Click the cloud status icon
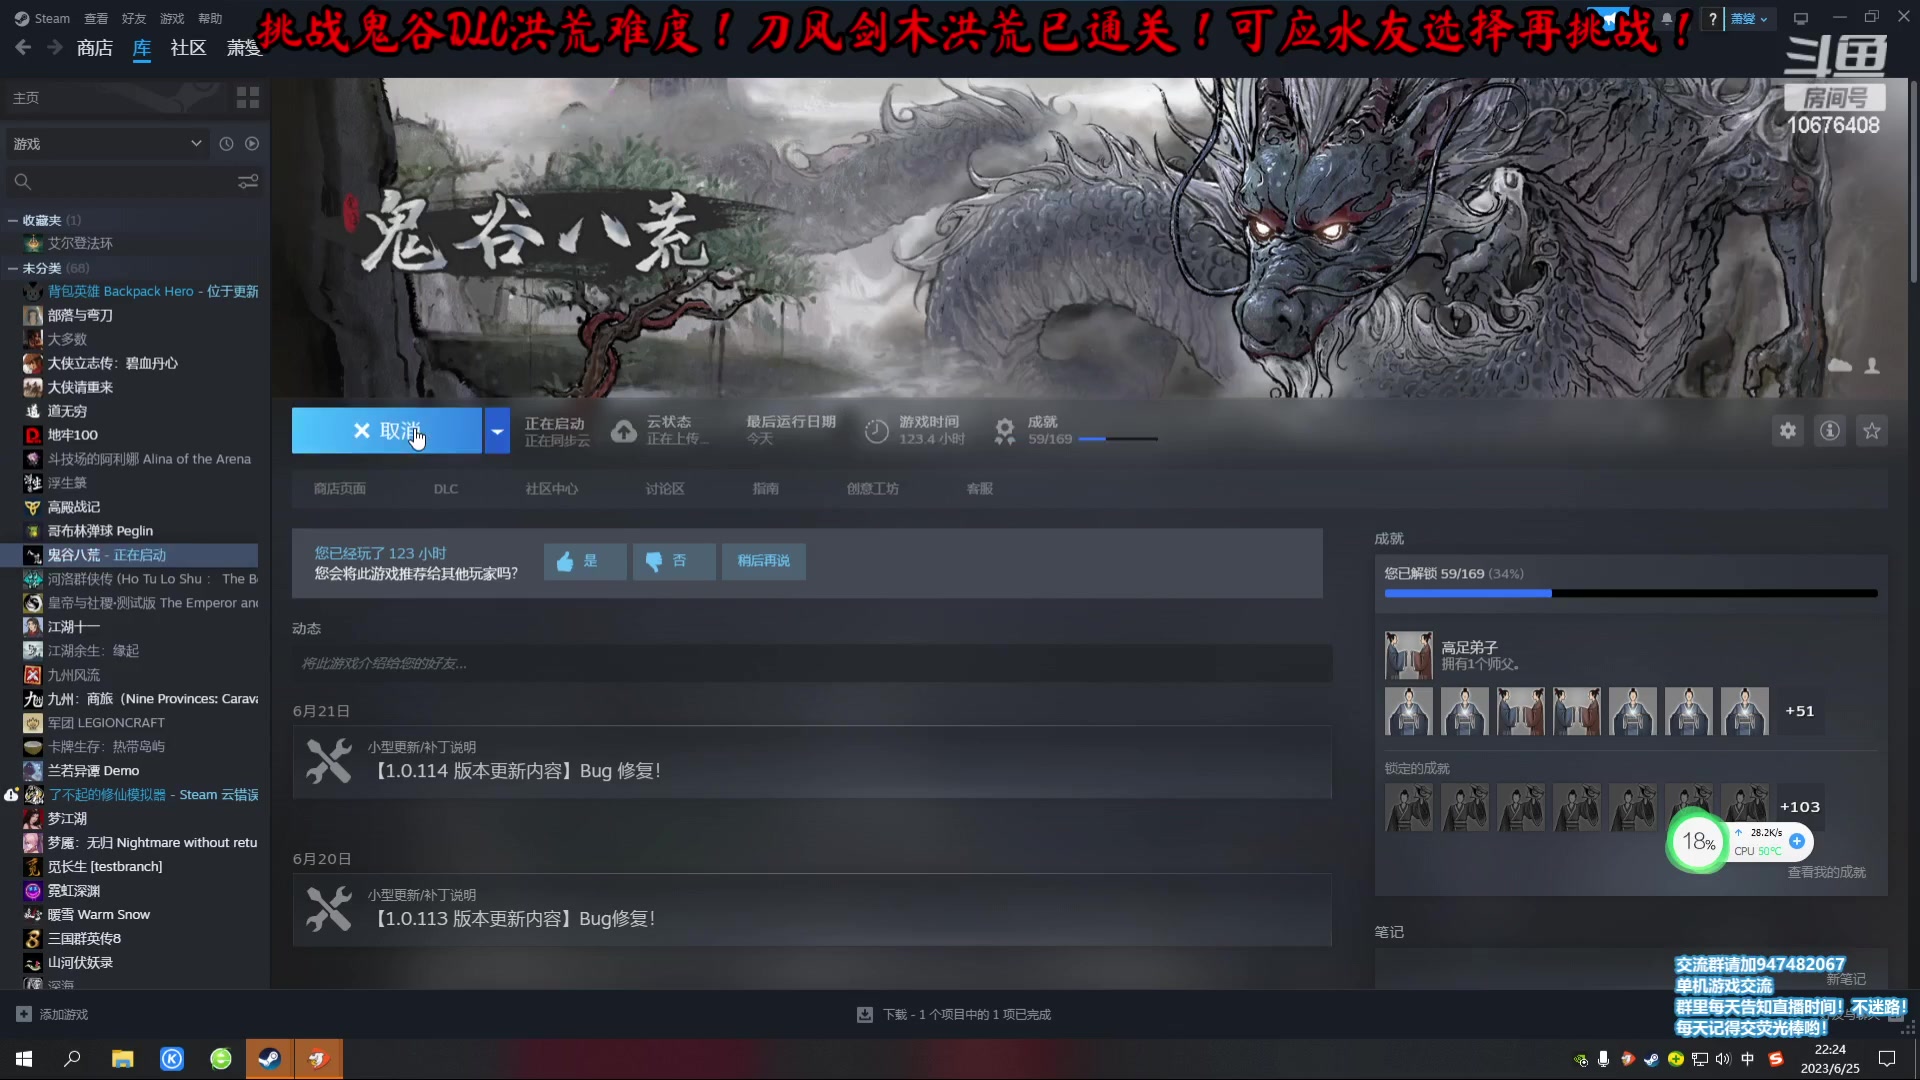1920x1080 pixels. (x=624, y=431)
